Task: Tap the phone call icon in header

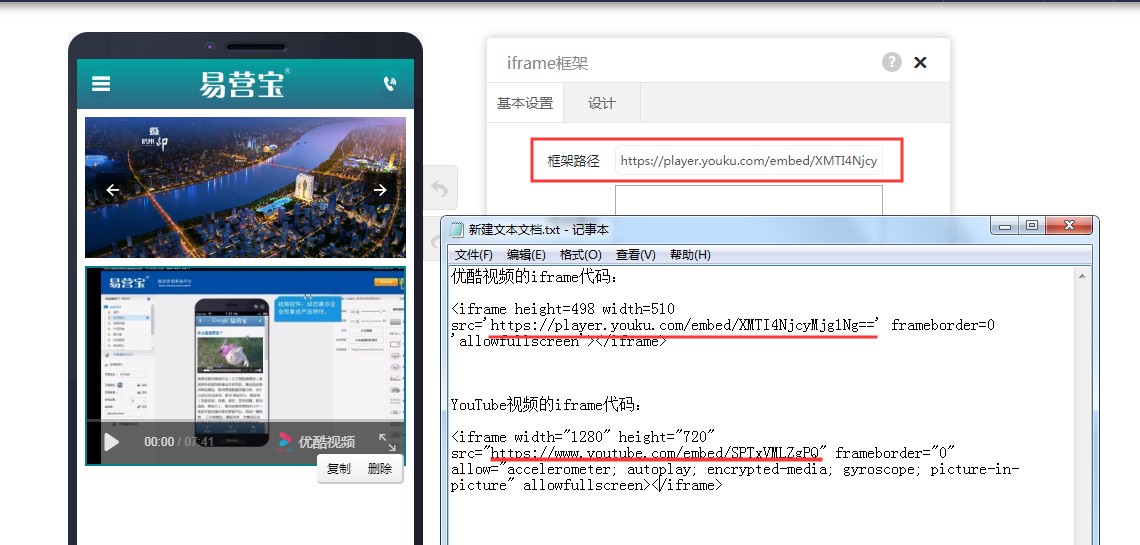Action: point(390,84)
